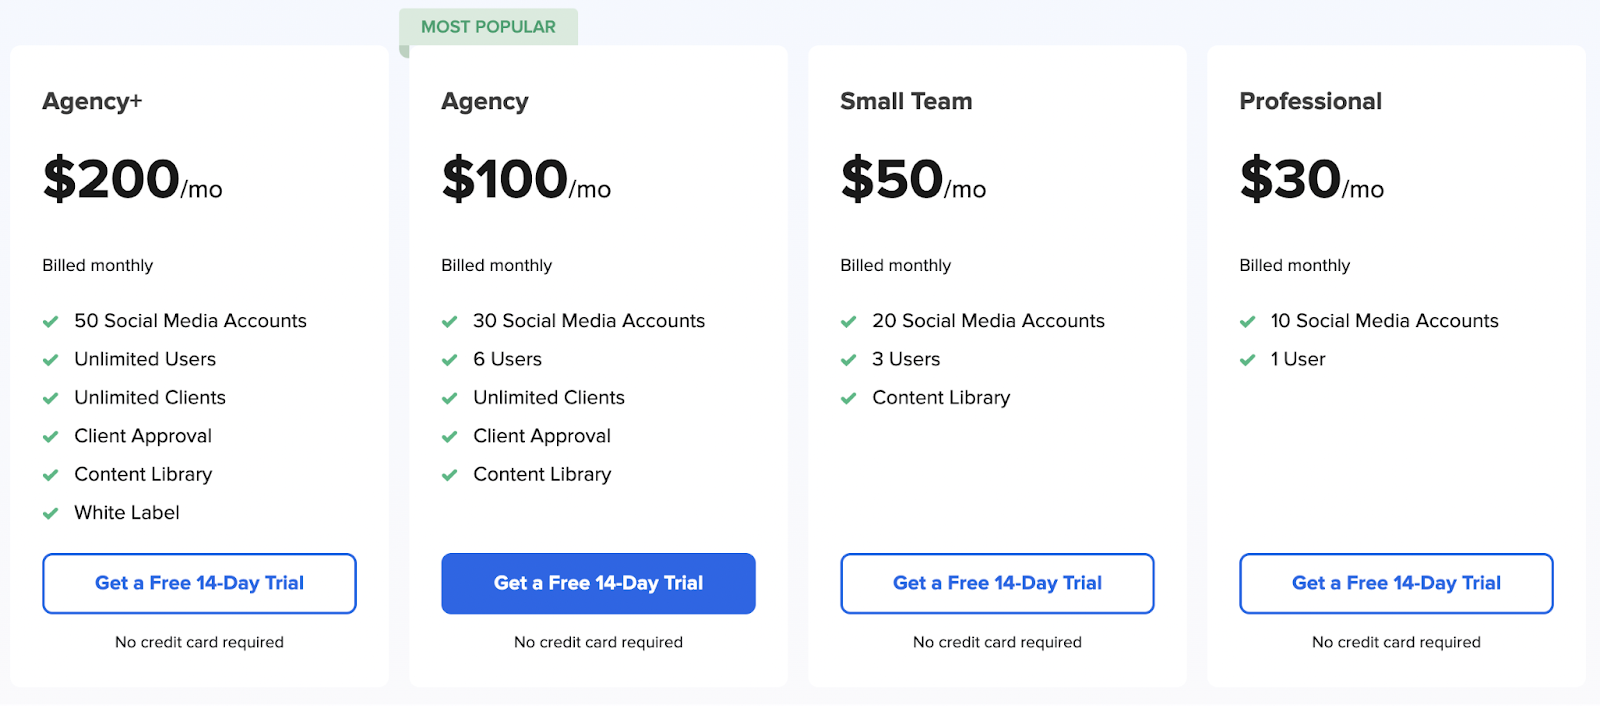The height and width of the screenshot is (706, 1600).
Task: Click the checkmark next to 6 Users
Action: (449, 359)
